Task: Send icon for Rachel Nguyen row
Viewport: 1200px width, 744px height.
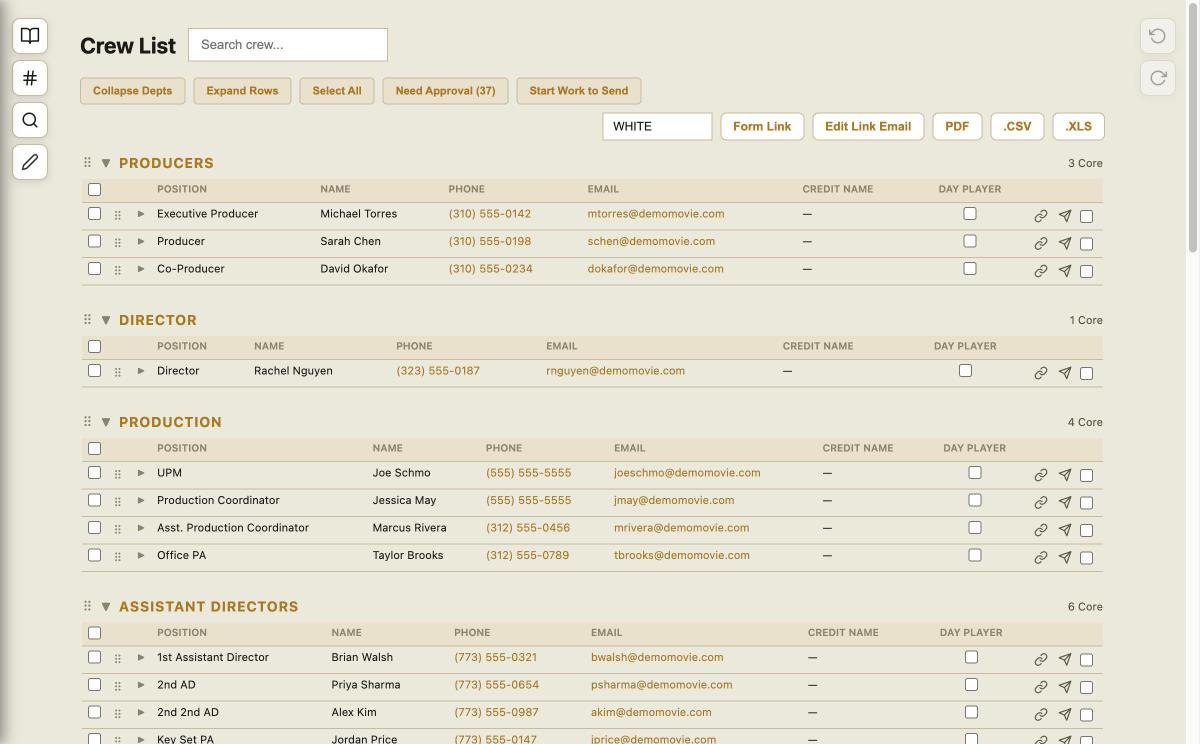Action: pos(1065,373)
